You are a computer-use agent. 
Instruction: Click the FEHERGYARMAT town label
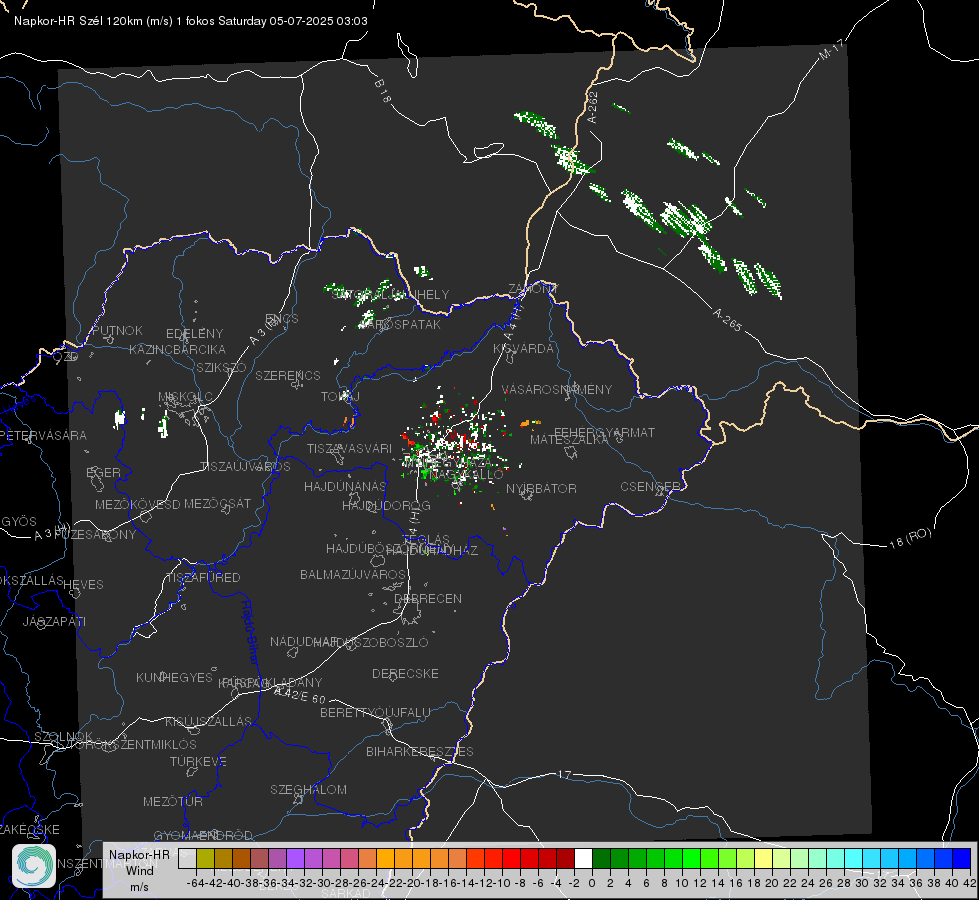click(604, 432)
